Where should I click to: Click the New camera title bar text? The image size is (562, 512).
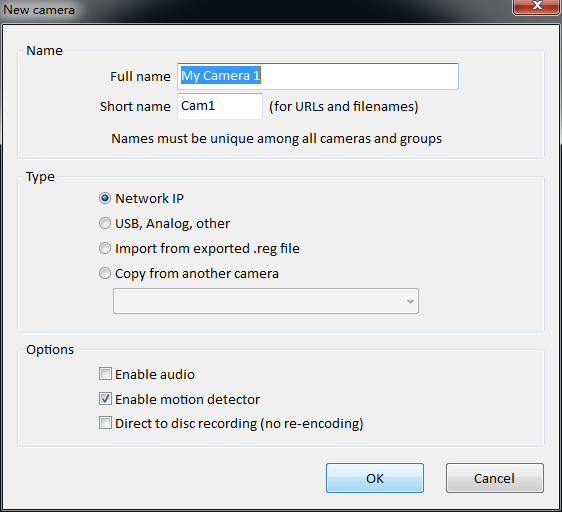pyautogui.click(x=39, y=10)
